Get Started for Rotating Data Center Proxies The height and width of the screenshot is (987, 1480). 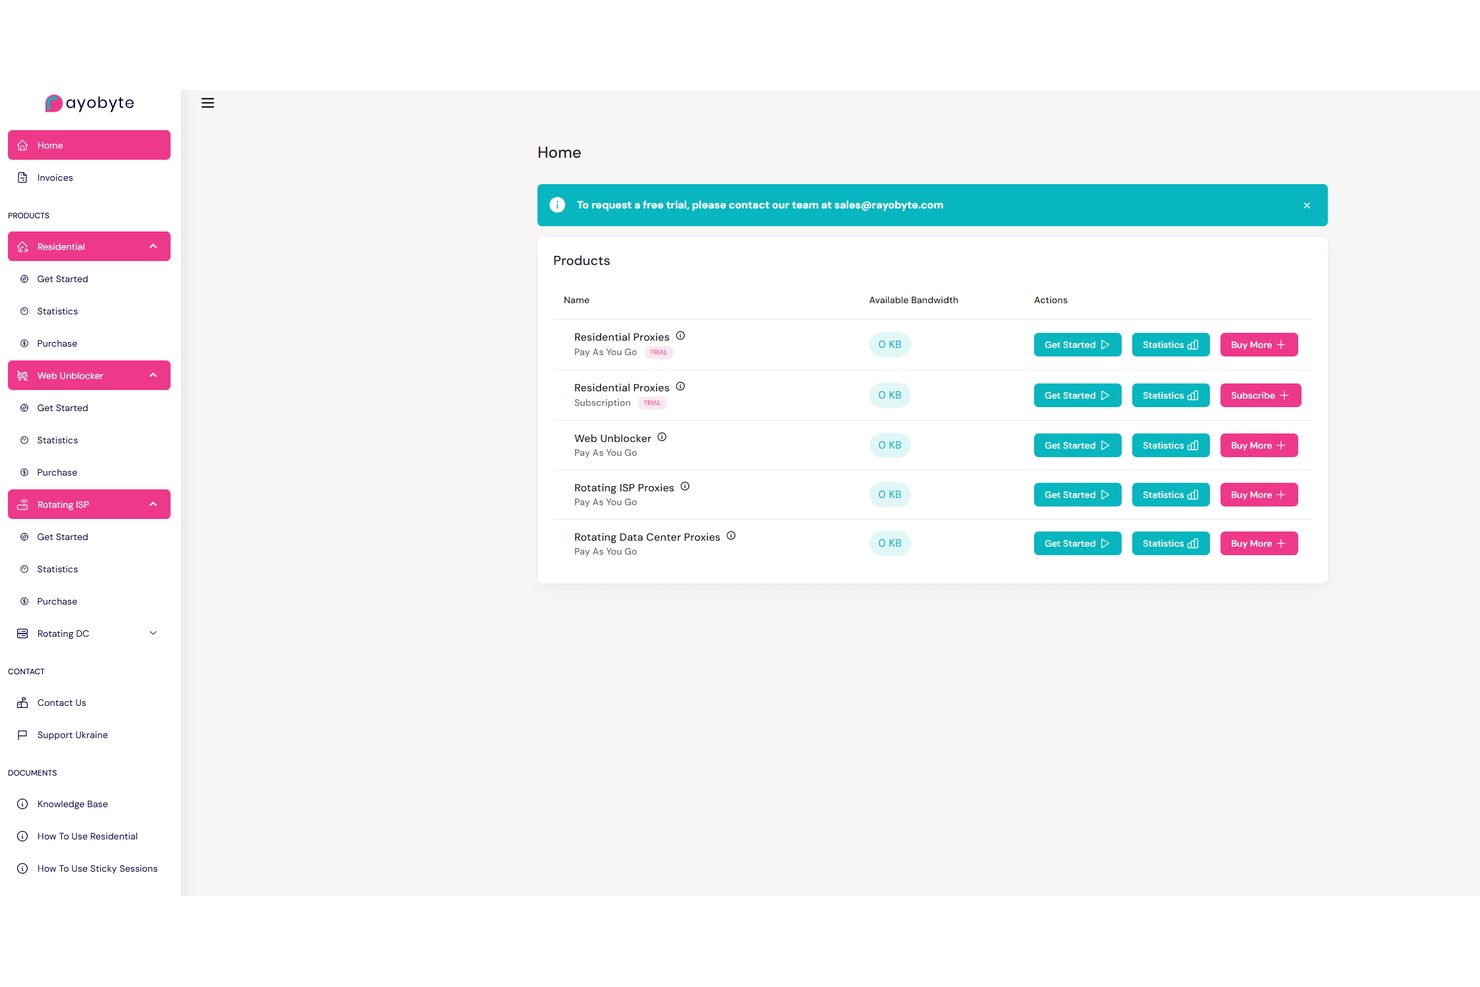point(1077,544)
